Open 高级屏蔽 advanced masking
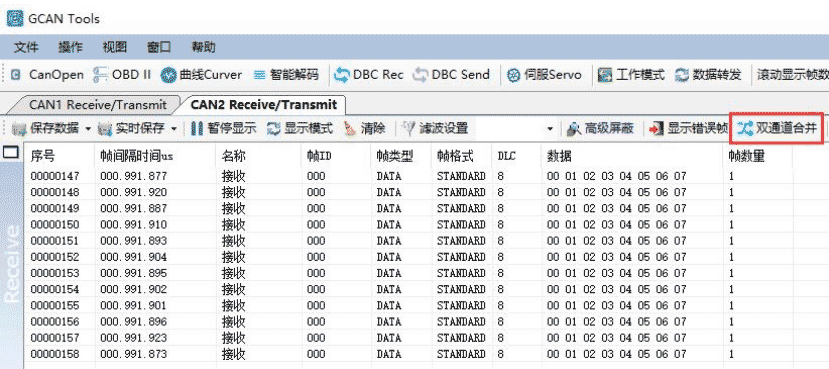Viewport: 829px width, 369px height. coord(600,128)
